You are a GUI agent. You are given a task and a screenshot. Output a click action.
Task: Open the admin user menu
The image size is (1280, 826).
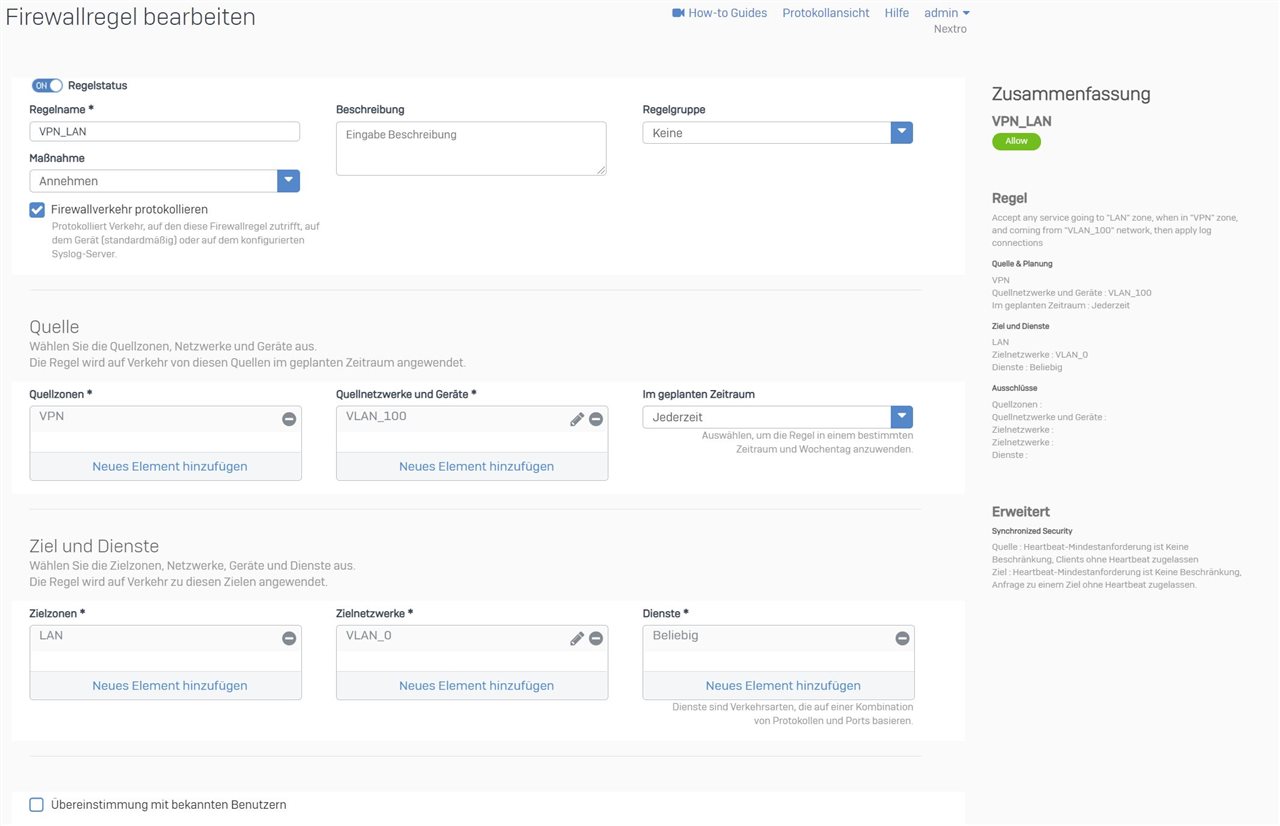tap(946, 13)
